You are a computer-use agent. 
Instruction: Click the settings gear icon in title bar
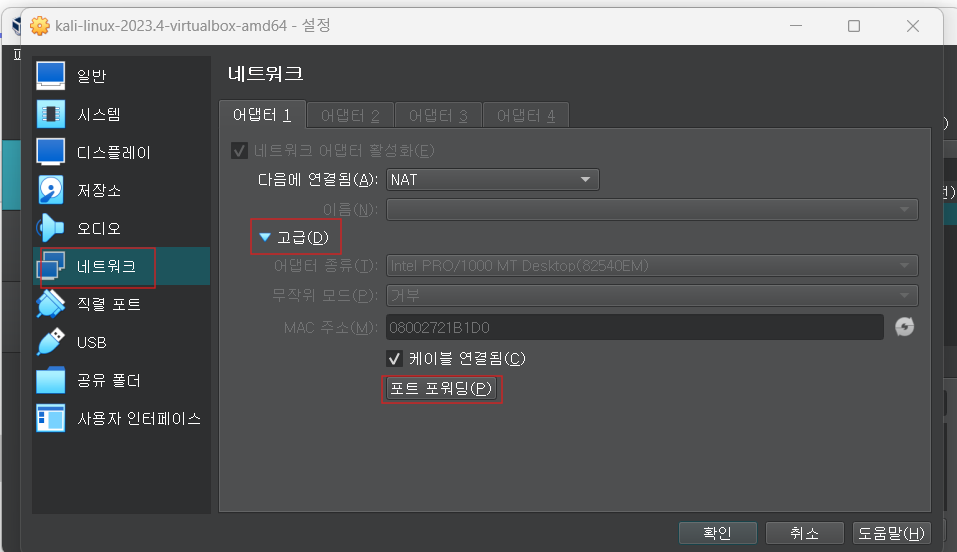point(40,26)
